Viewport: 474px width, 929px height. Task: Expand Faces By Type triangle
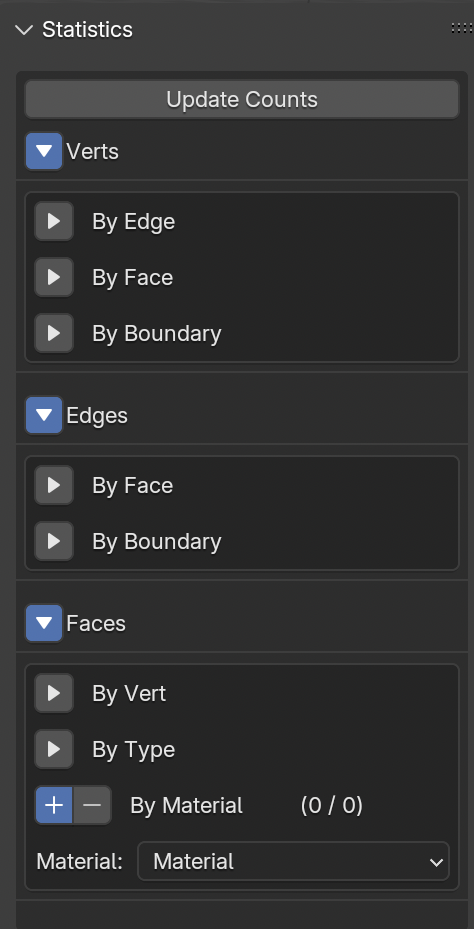coord(54,749)
